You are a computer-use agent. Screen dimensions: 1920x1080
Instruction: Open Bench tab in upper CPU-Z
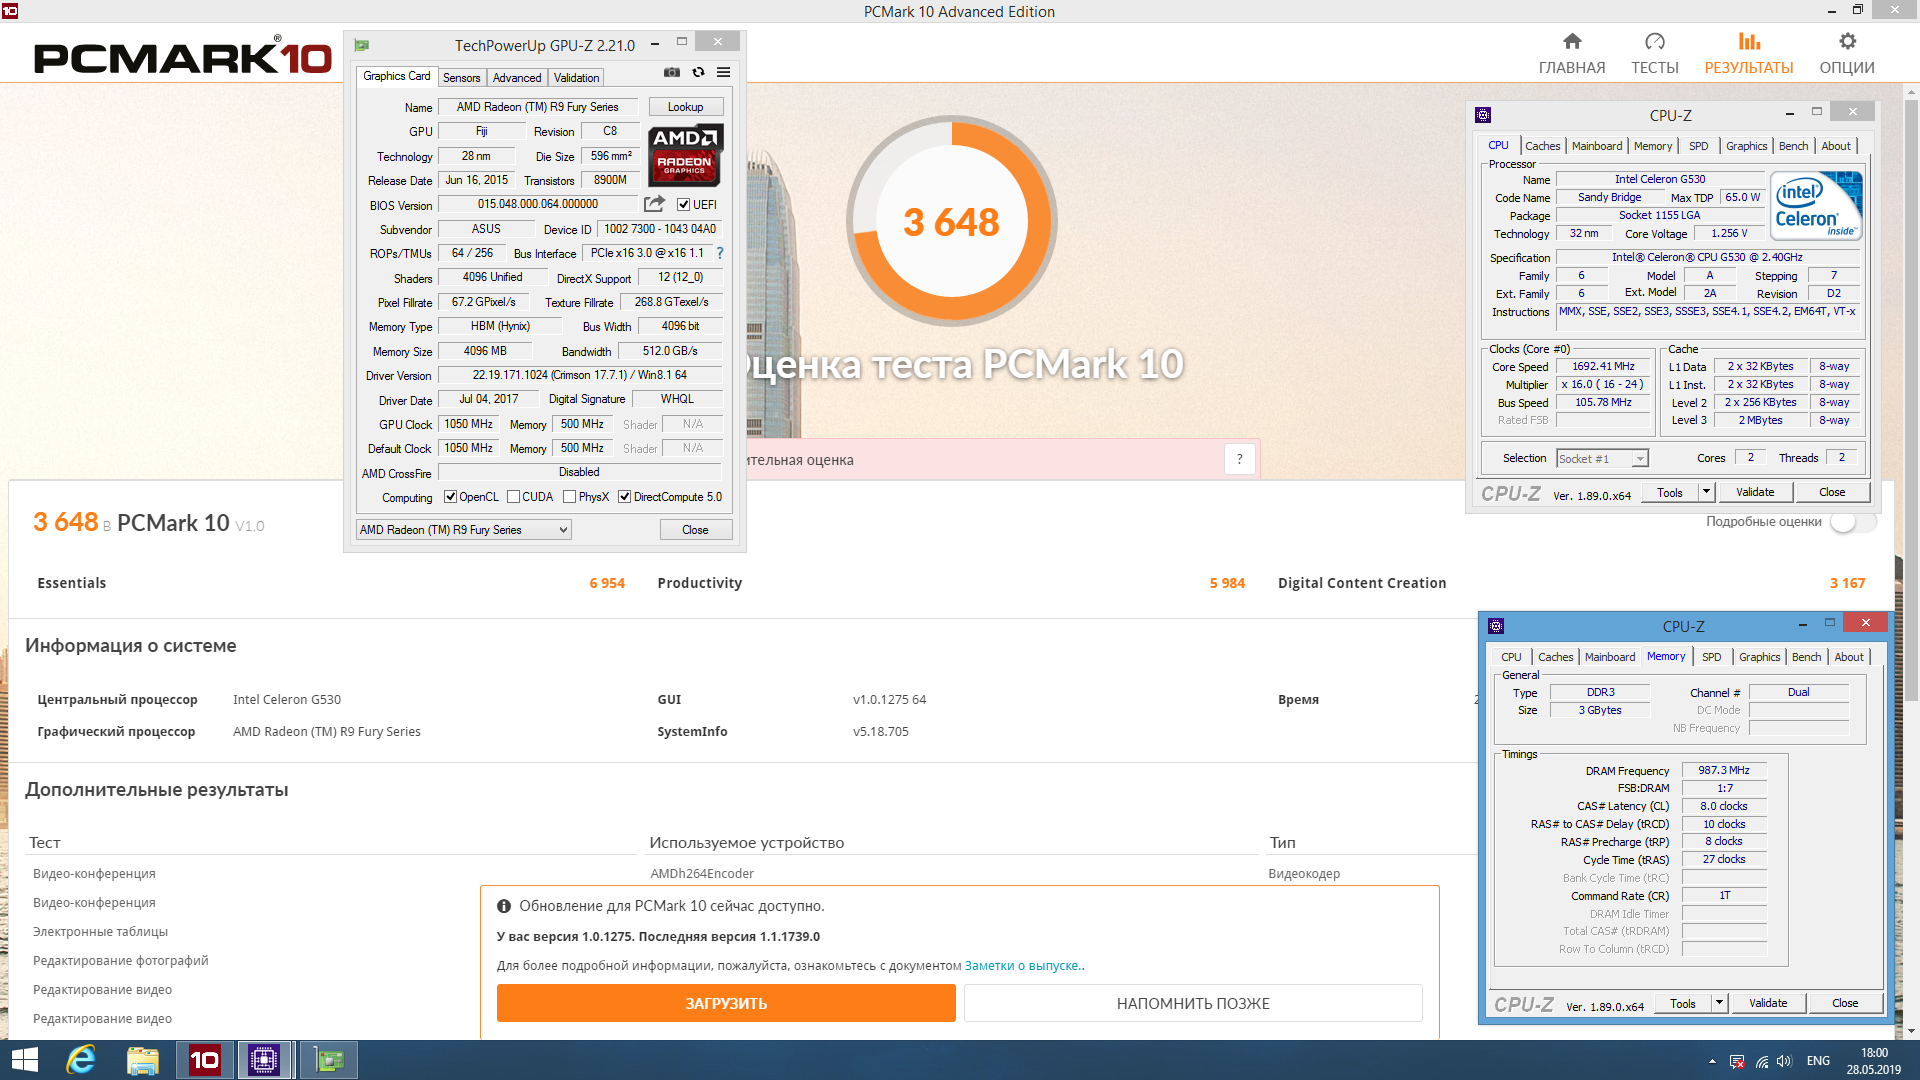(x=1794, y=146)
